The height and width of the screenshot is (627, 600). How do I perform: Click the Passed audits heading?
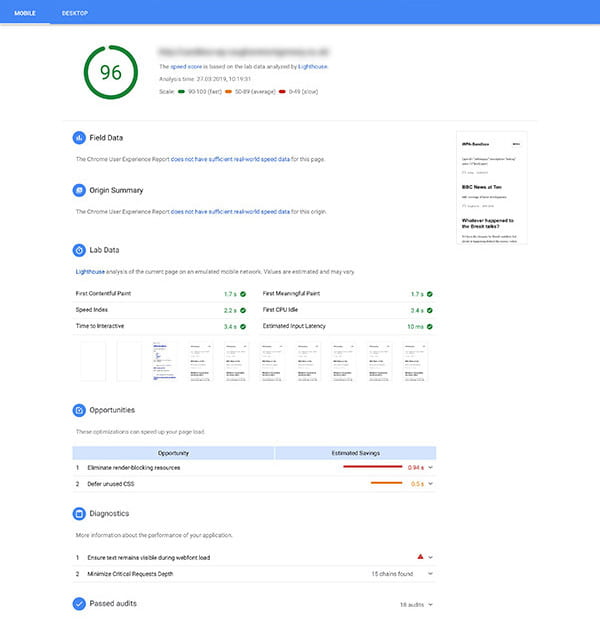point(113,603)
